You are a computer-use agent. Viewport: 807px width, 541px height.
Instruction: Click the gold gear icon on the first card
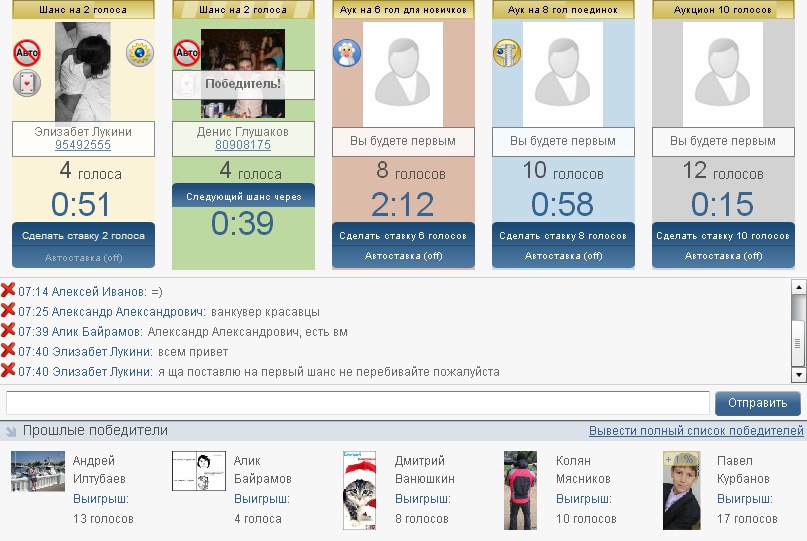(139, 53)
